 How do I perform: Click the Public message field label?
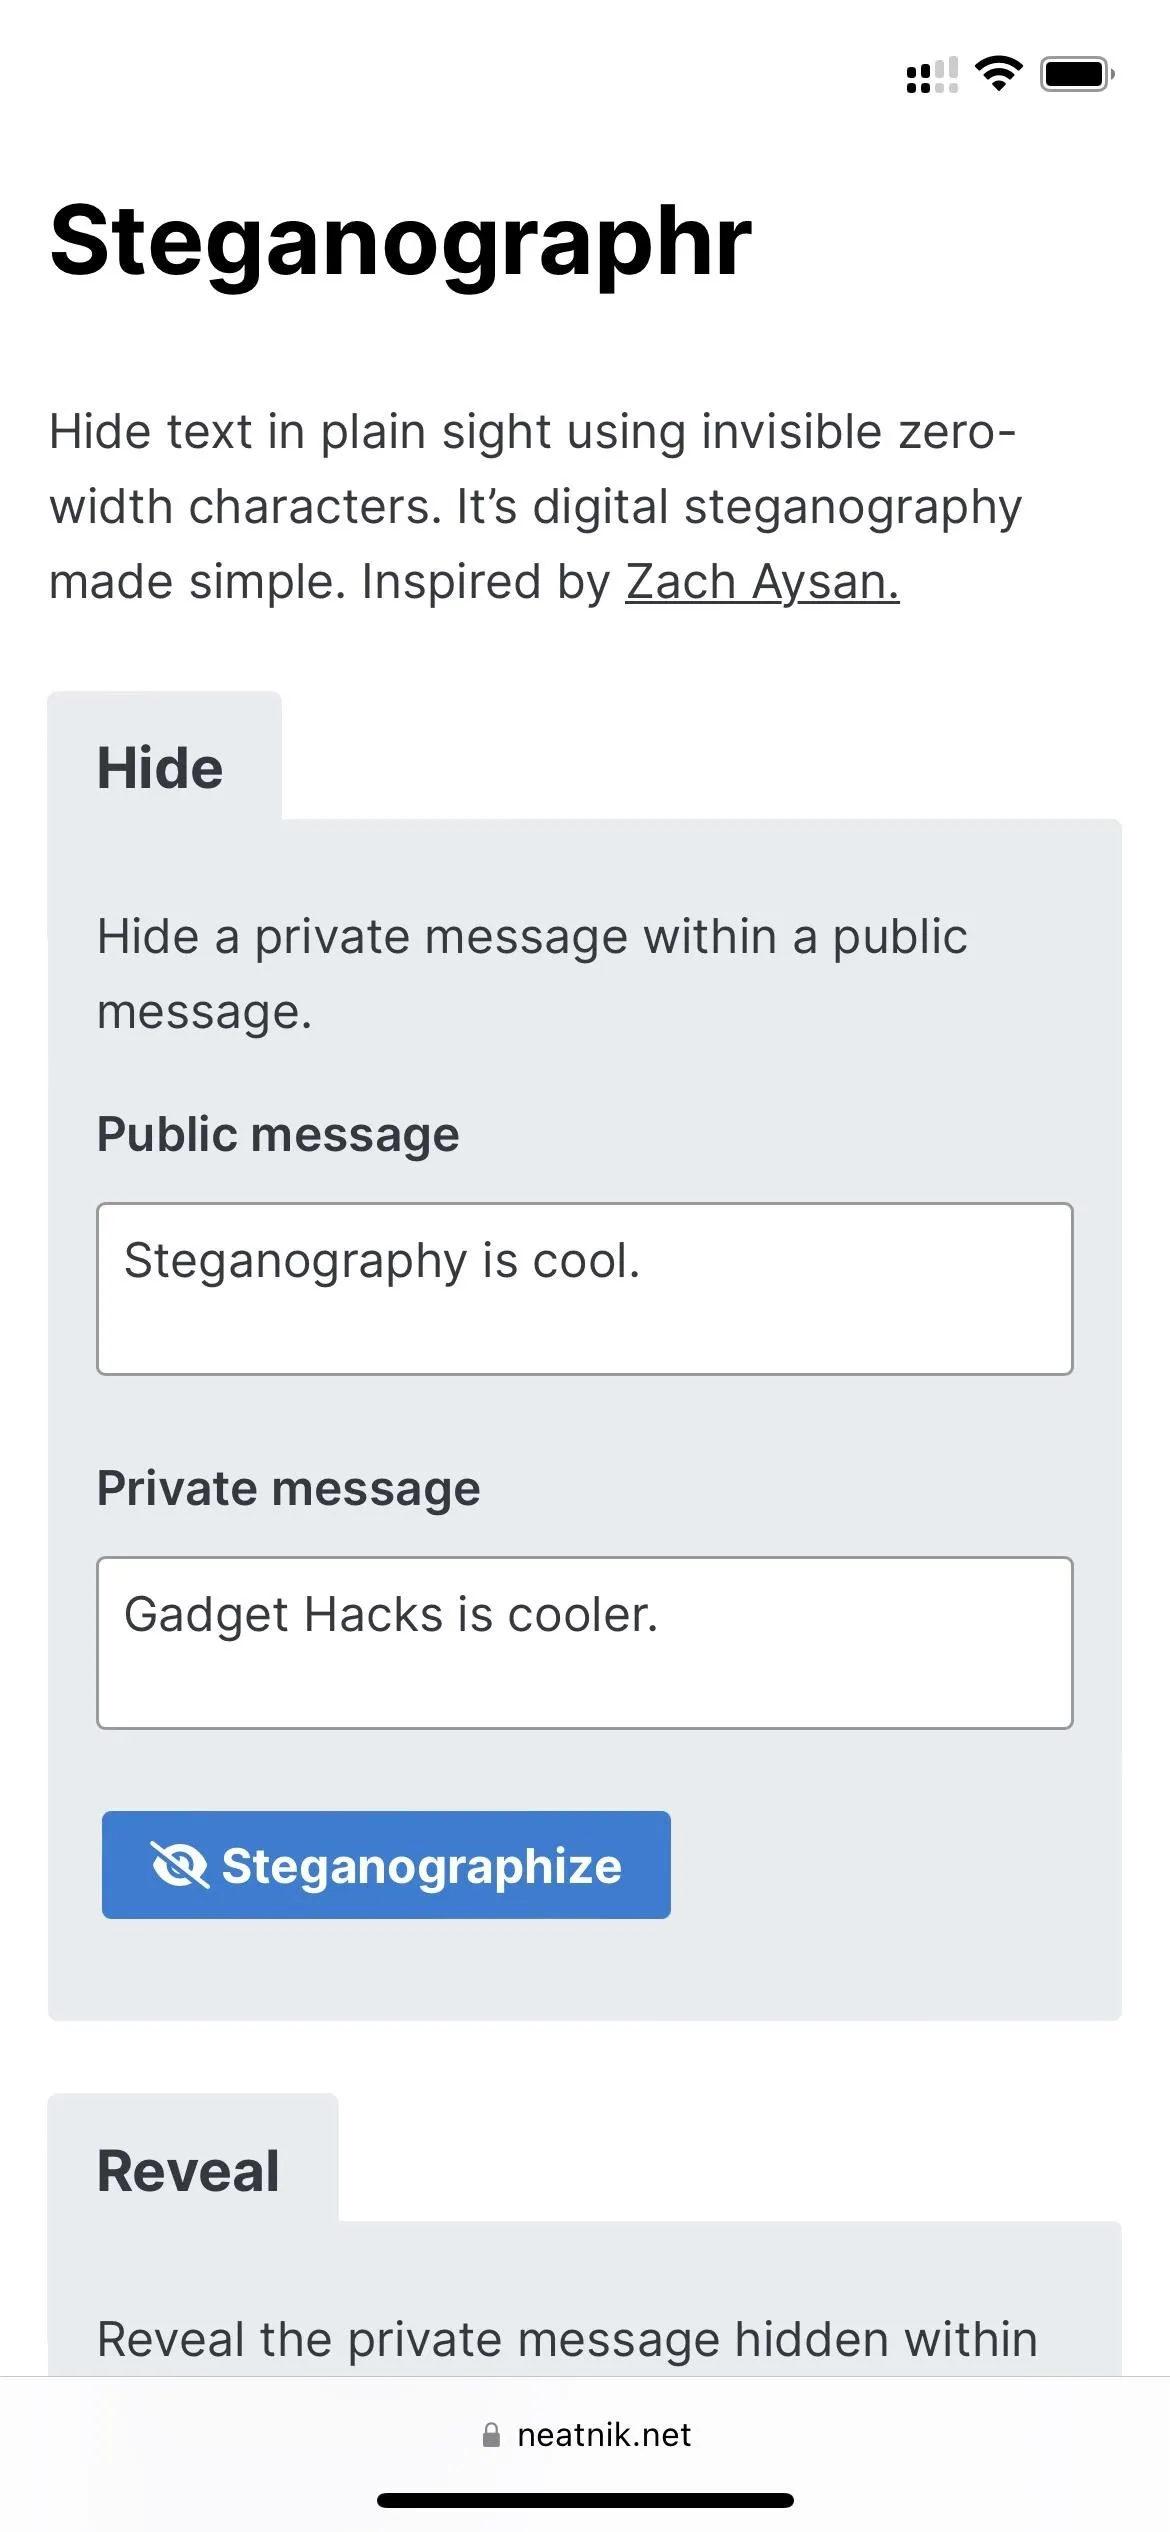(278, 1134)
